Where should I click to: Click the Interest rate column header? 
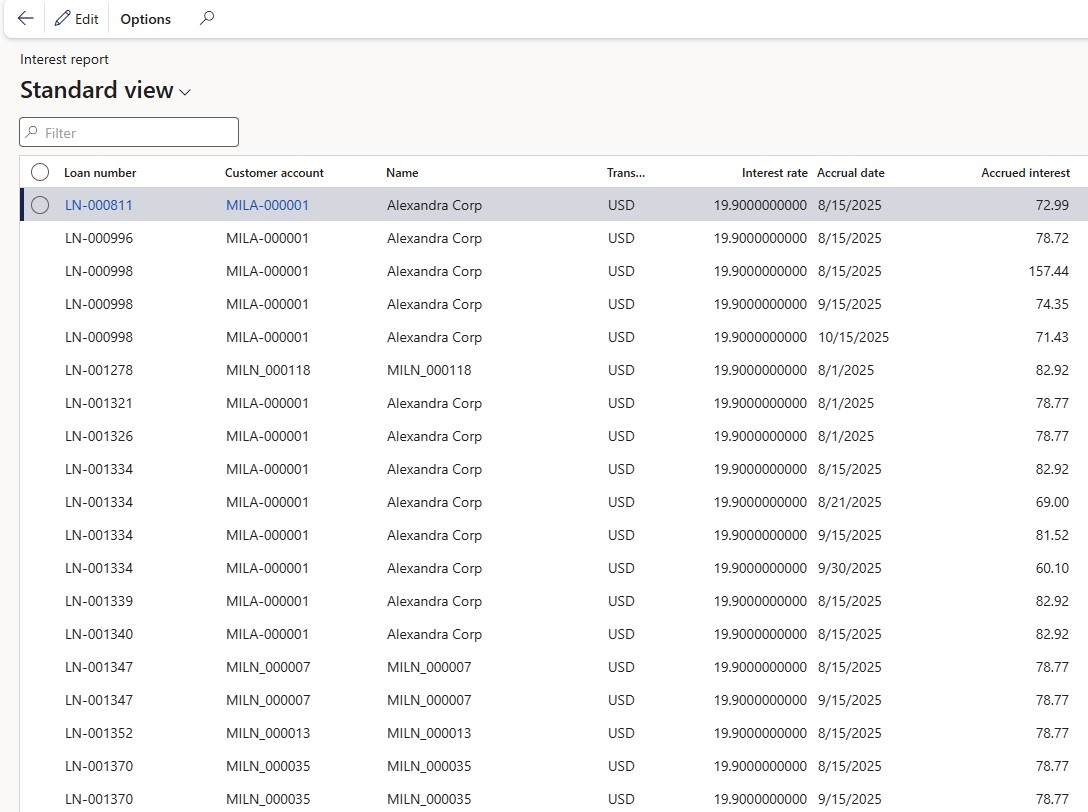coord(774,172)
